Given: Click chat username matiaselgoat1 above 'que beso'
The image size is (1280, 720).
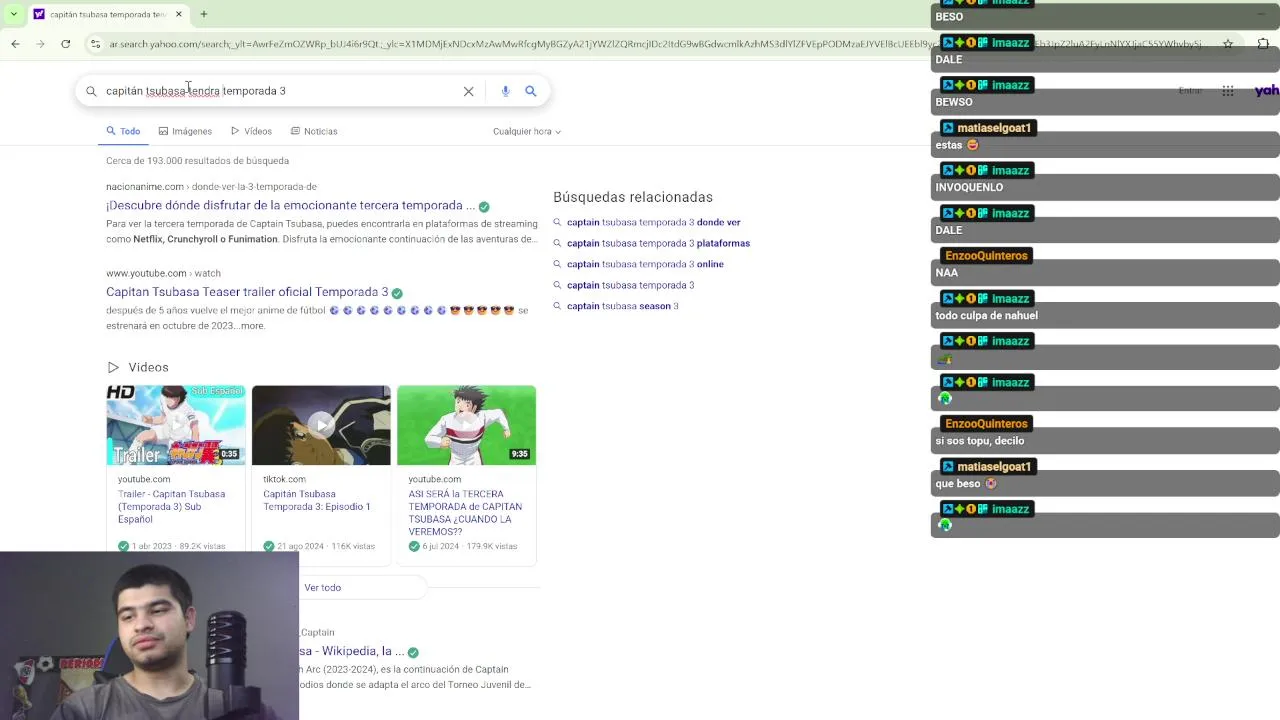Looking at the screenshot, I should coord(994,467).
